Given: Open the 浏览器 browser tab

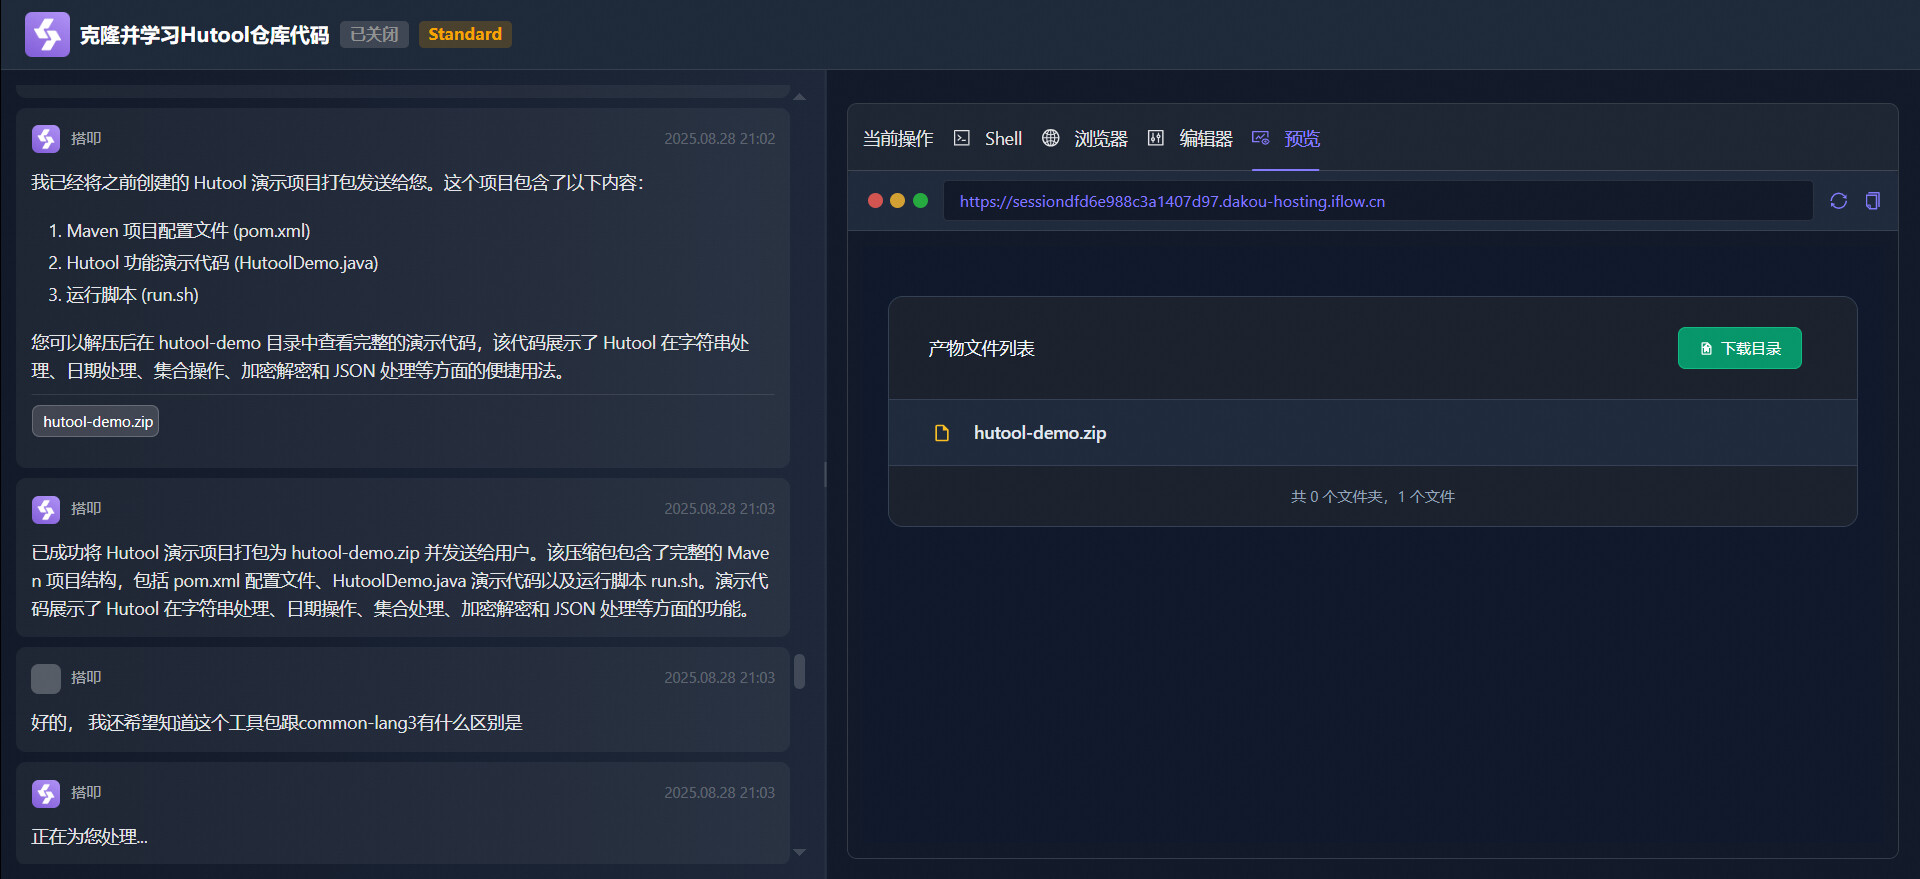Looking at the screenshot, I should (1085, 139).
